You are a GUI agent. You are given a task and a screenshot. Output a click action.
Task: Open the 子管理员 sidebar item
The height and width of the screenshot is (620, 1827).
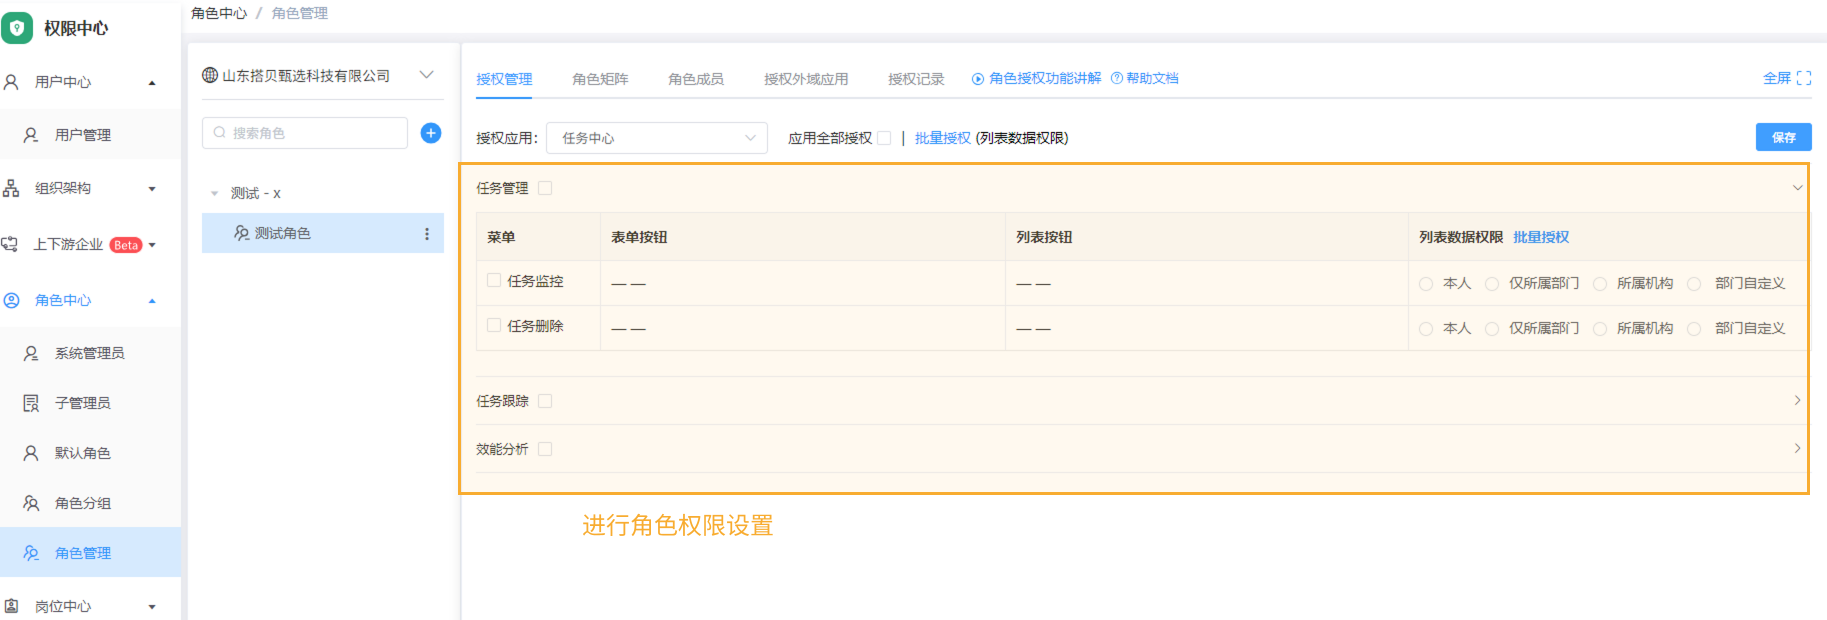tap(90, 403)
